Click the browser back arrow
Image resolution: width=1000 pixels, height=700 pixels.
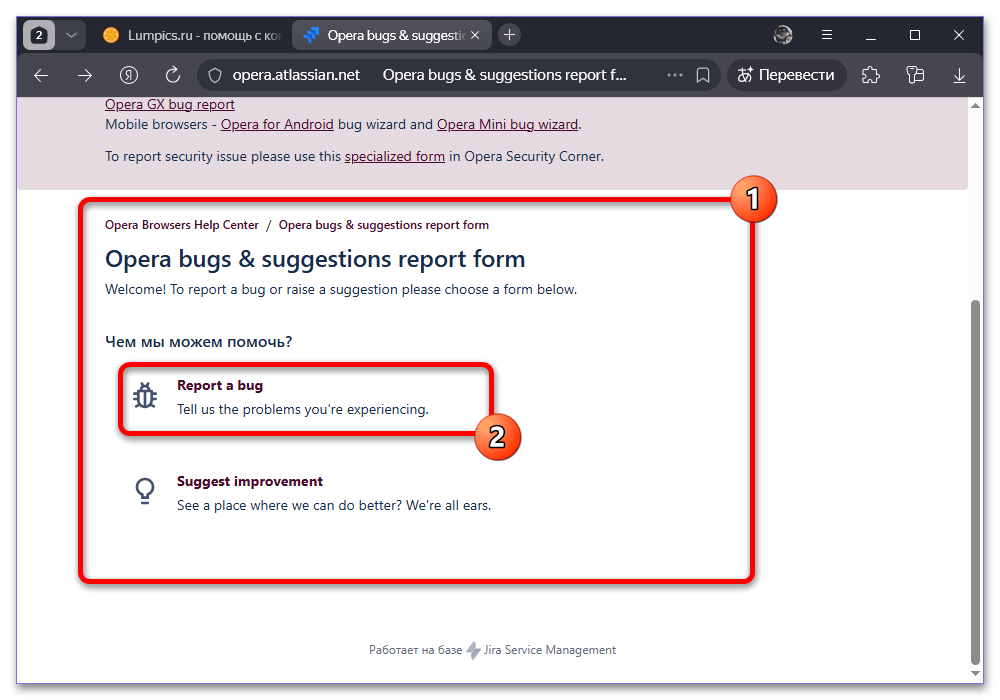click(41, 75)
